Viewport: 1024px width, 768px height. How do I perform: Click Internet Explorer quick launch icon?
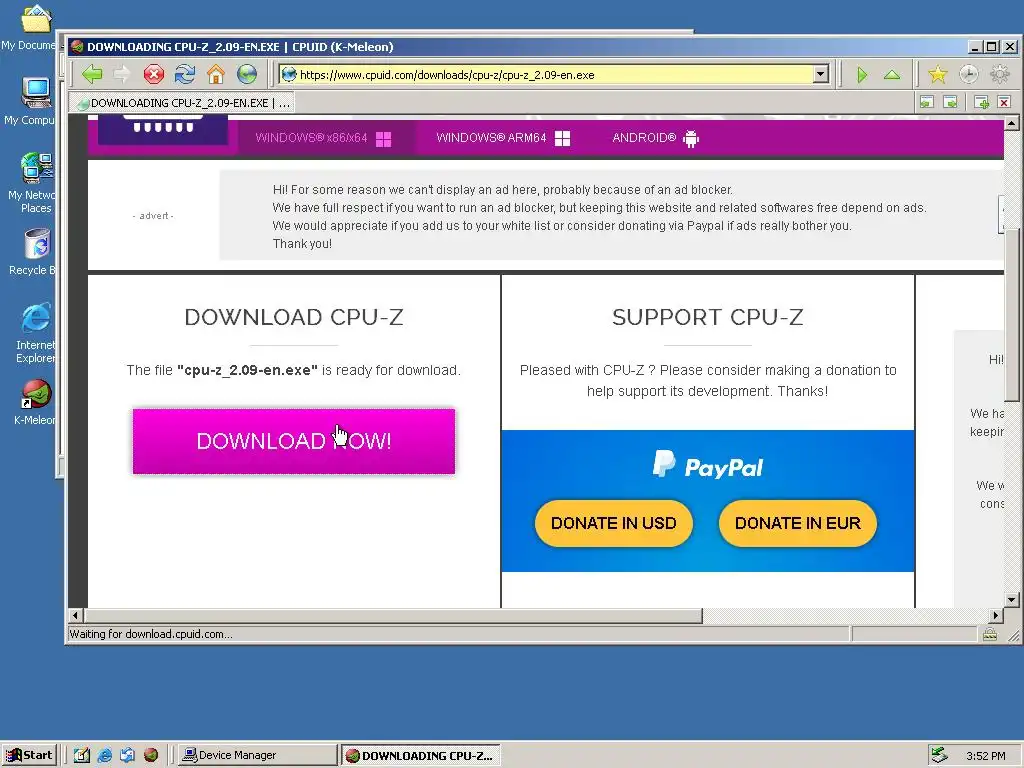tap(104, 755)
